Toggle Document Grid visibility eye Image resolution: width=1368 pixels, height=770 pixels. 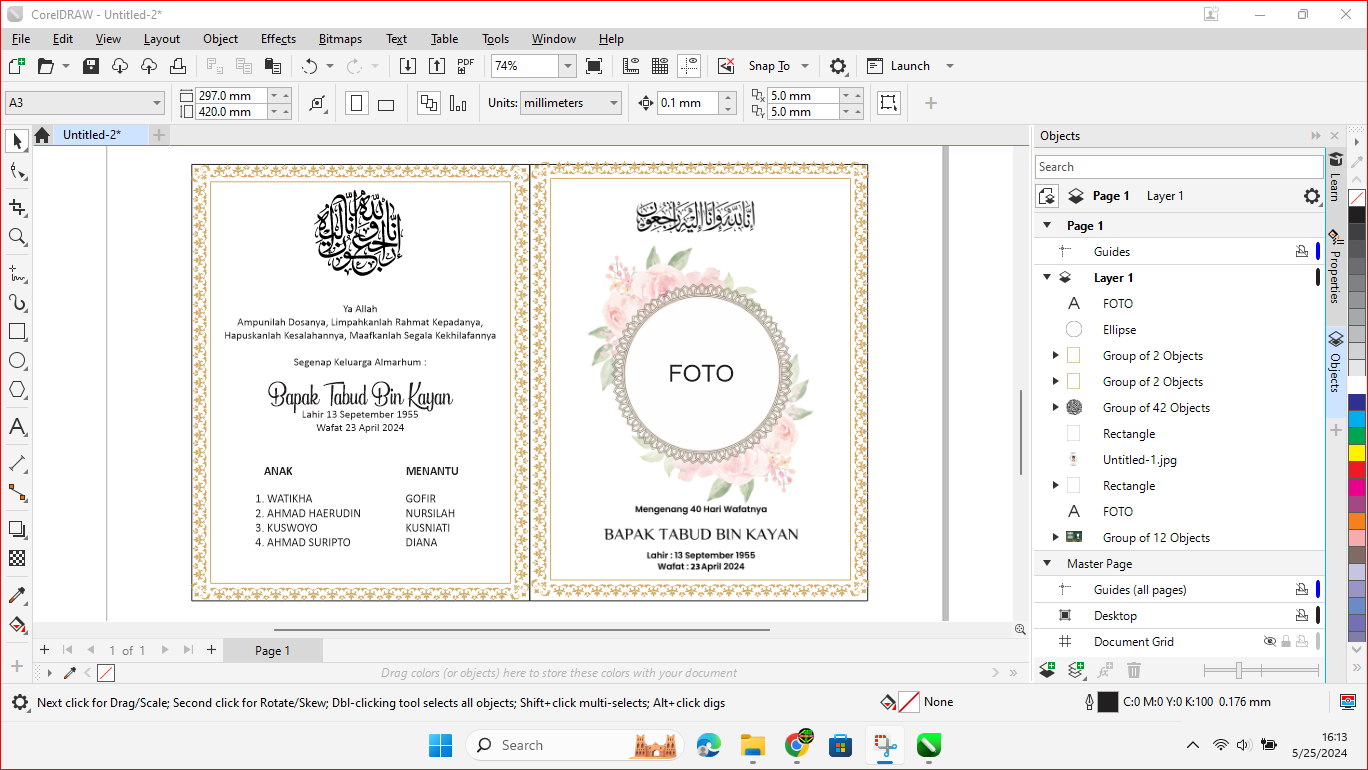pos(1270,642)
